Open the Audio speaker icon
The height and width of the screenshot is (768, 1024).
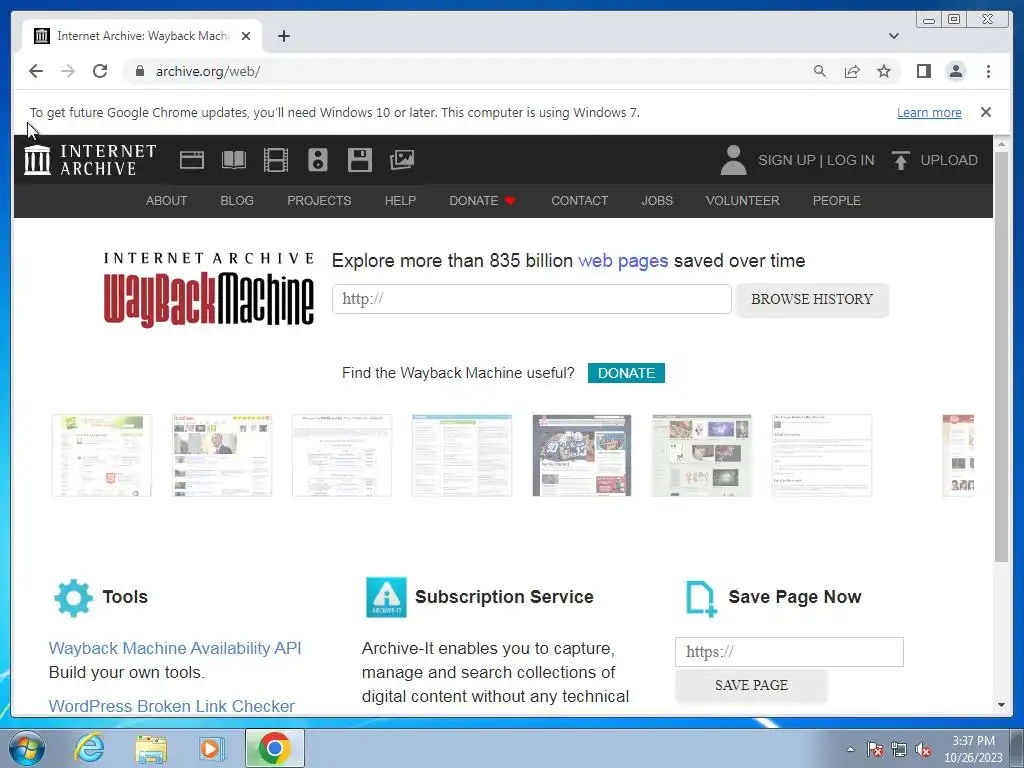coord(318,160)
